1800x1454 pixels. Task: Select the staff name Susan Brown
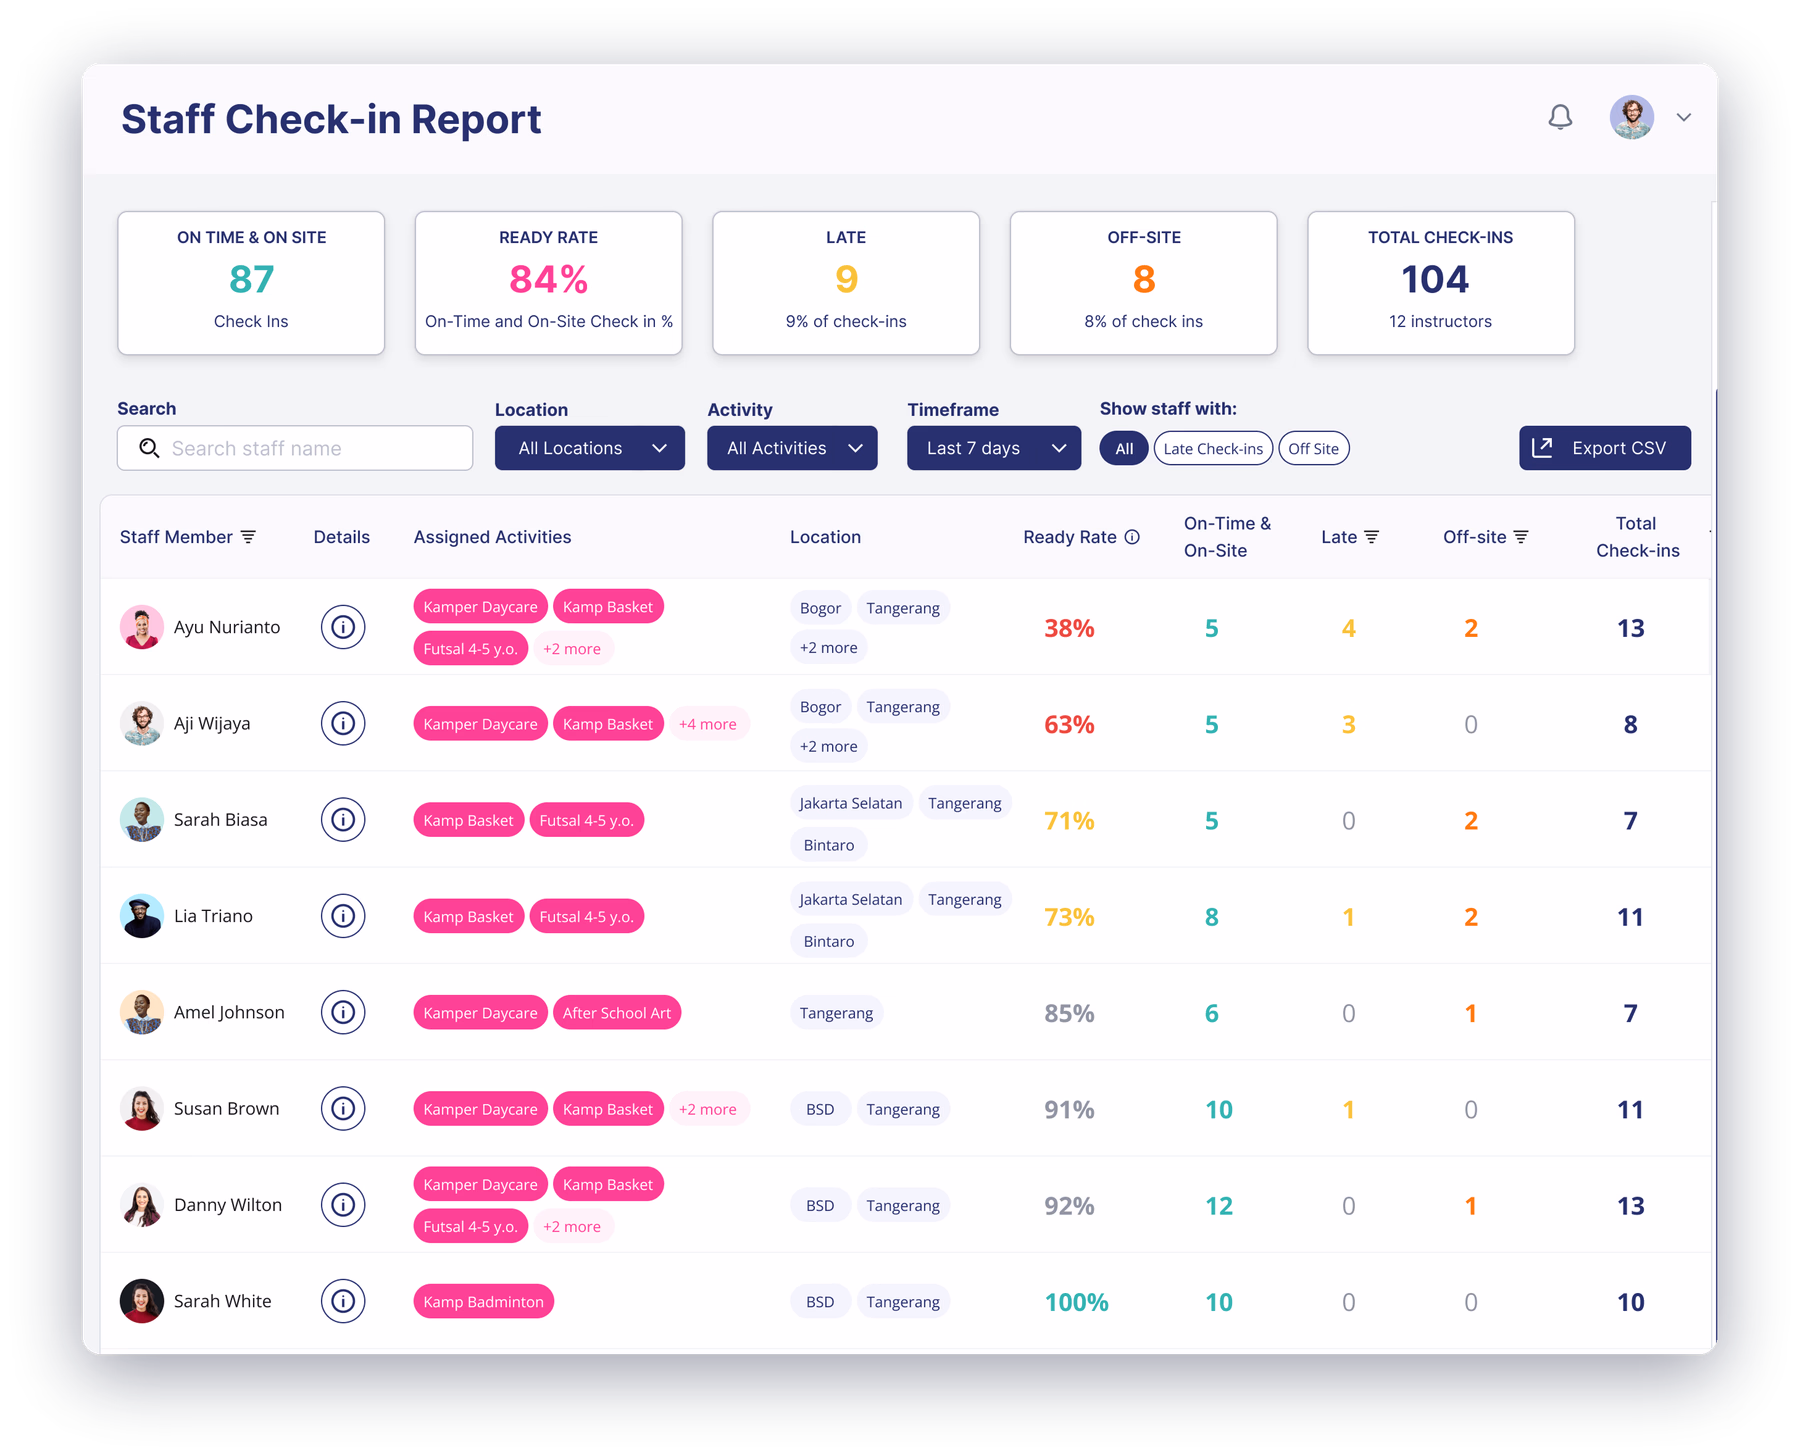(x=226, y=1108)
